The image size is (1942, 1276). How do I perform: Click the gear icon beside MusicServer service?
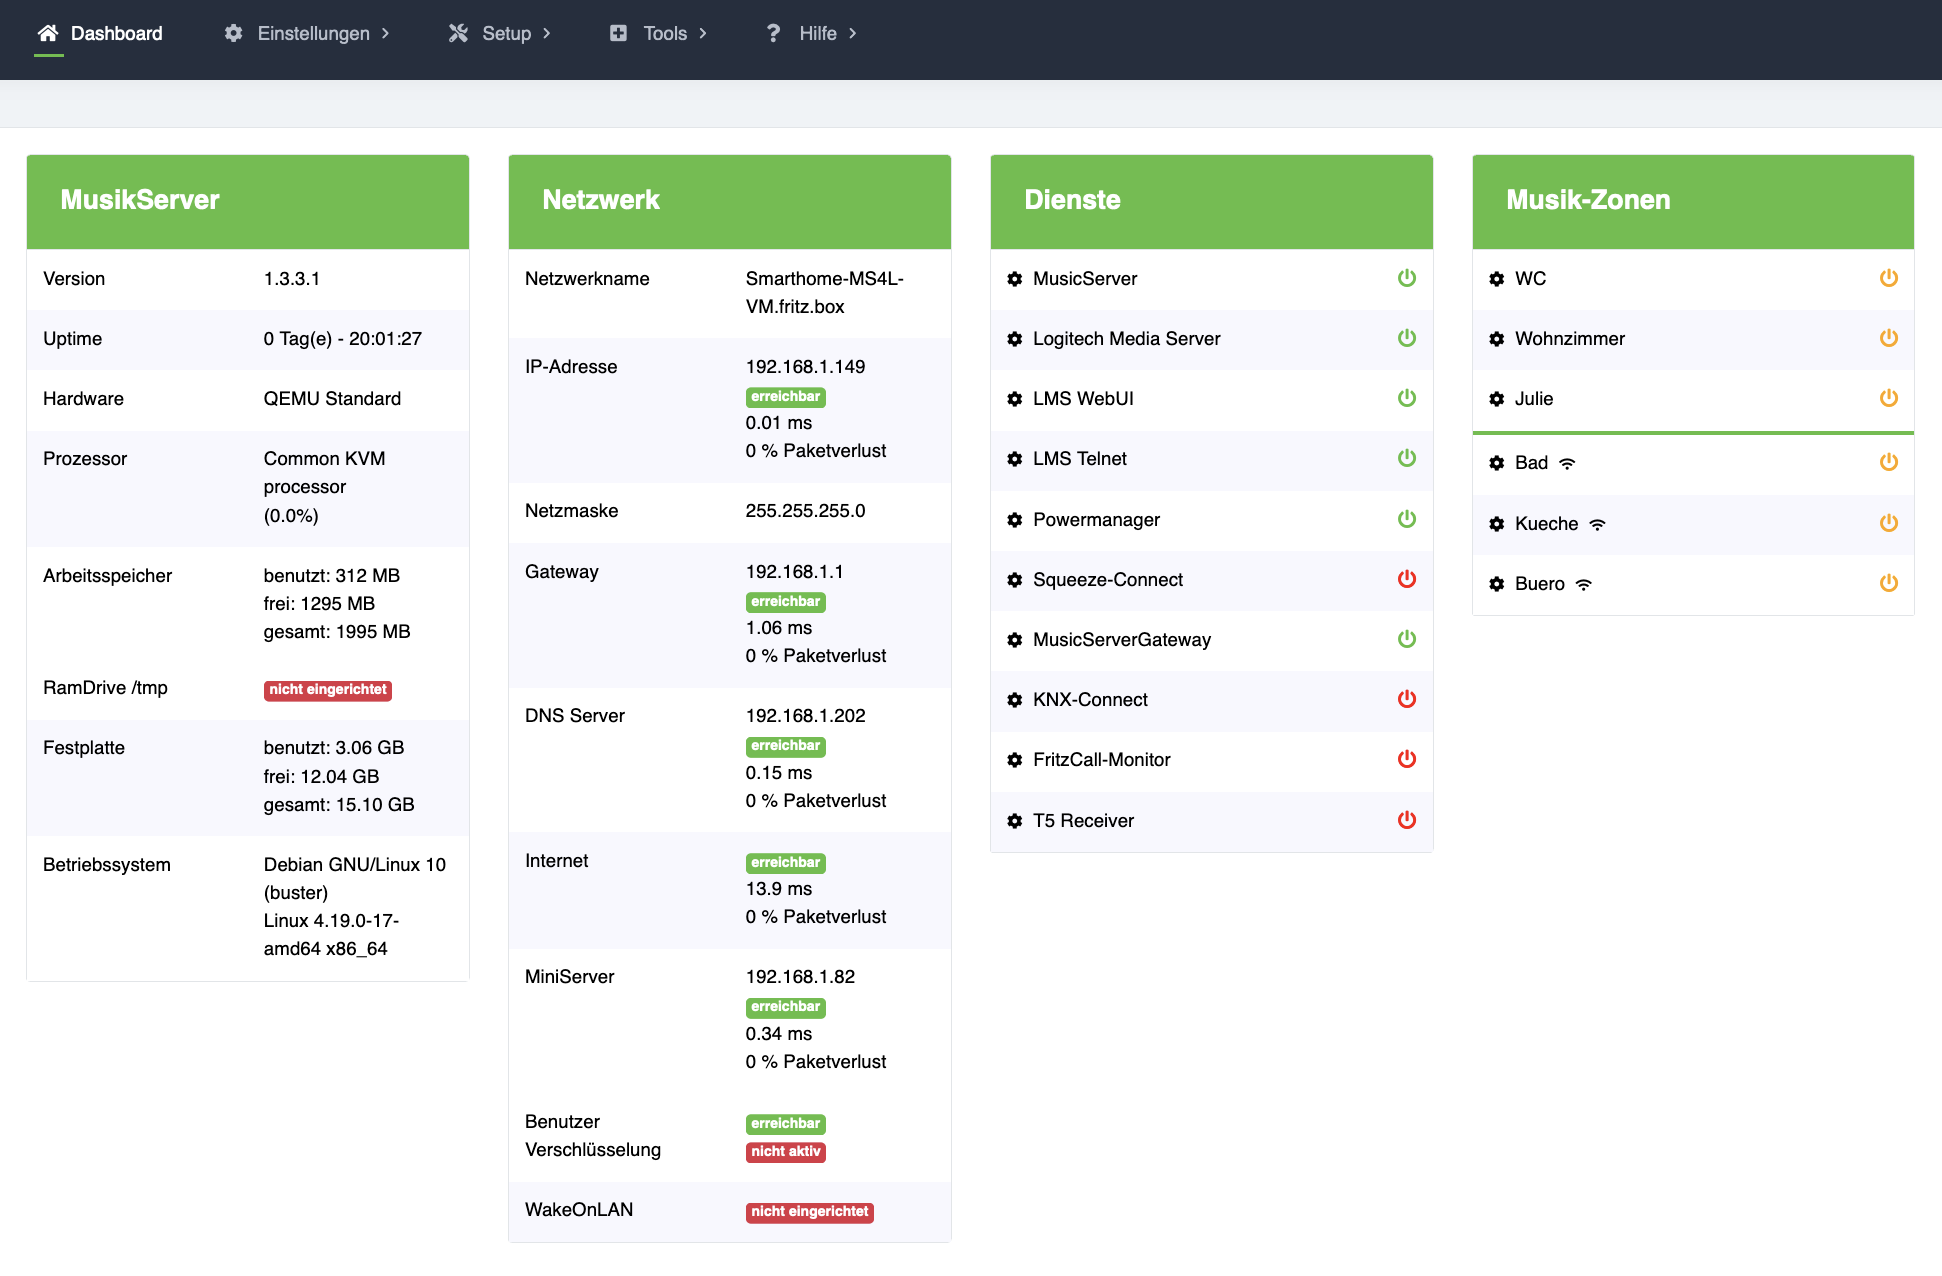point(1014,279)
